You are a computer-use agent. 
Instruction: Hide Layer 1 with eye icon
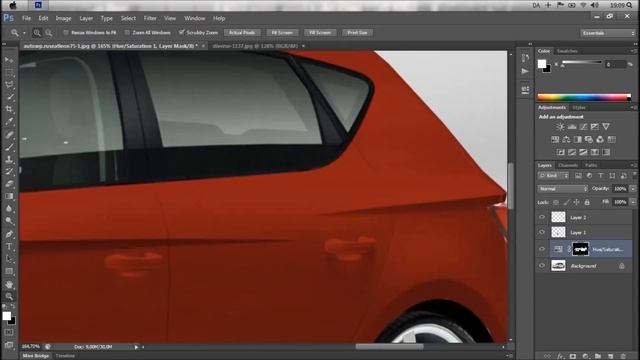(x=542, y=232)
